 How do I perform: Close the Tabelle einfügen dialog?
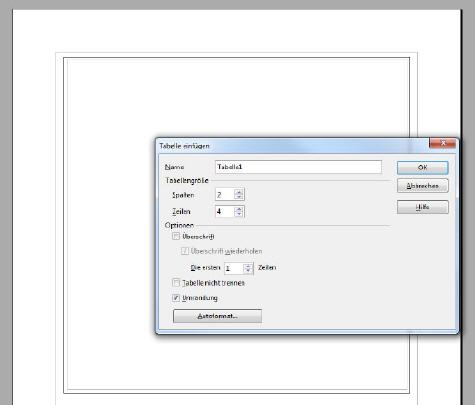(443, 143)
